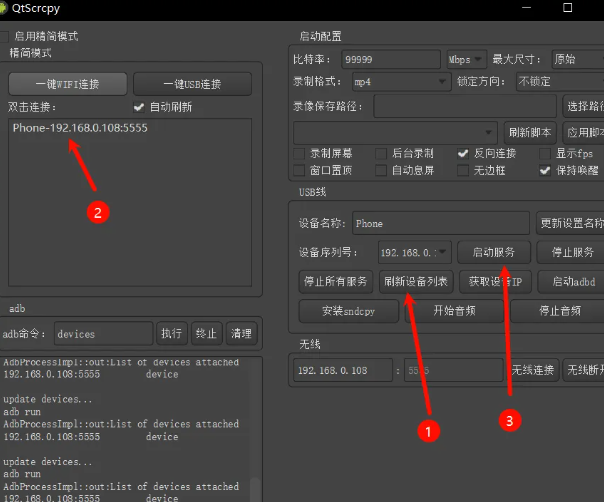Viewport: 604px width, 502px height.
Task: Click the 无线连接 button
Action: pyautogui.click(x=532, y=370)
